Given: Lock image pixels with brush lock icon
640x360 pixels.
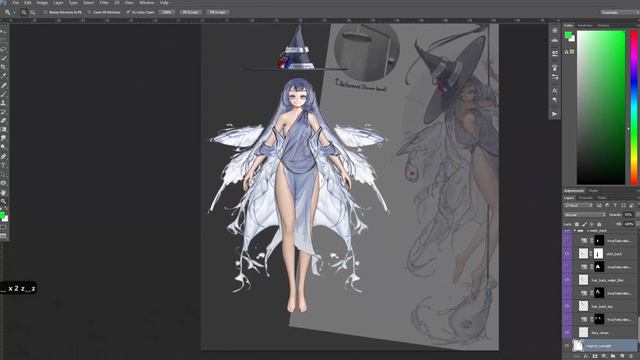Looking at the screenshot, I should 584,224.
